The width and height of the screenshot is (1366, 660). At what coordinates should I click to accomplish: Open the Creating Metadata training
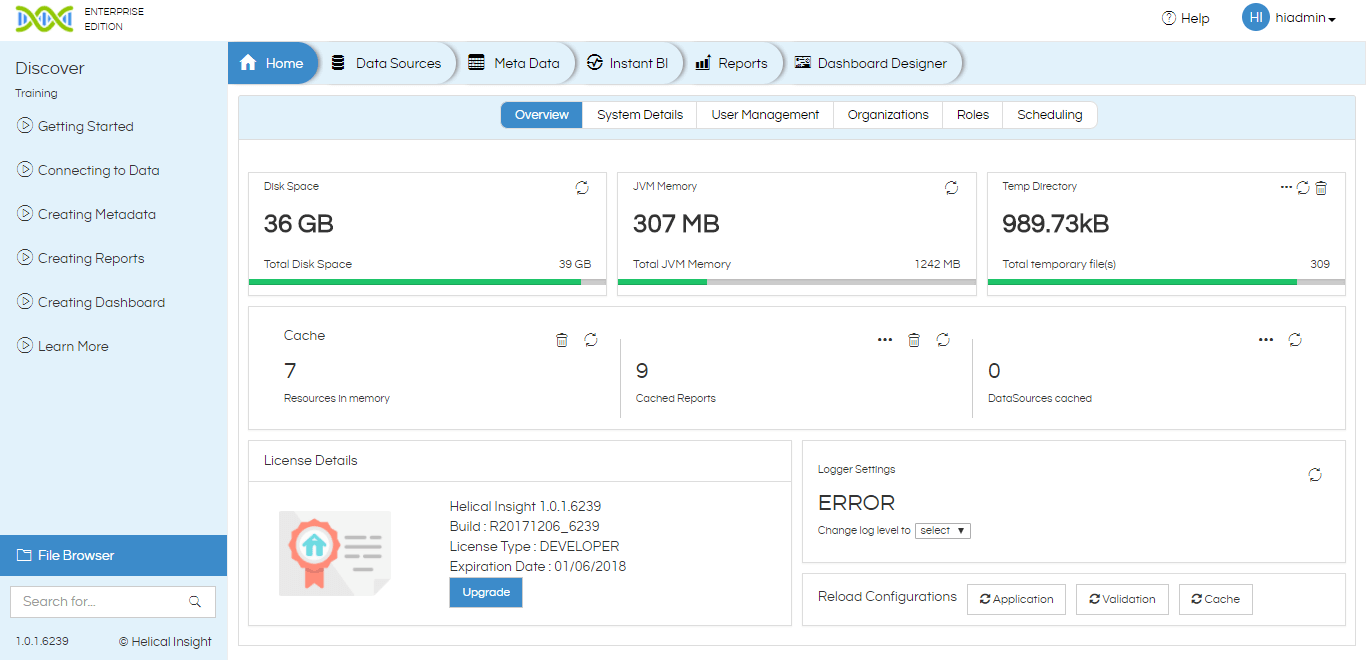[87, 214]
